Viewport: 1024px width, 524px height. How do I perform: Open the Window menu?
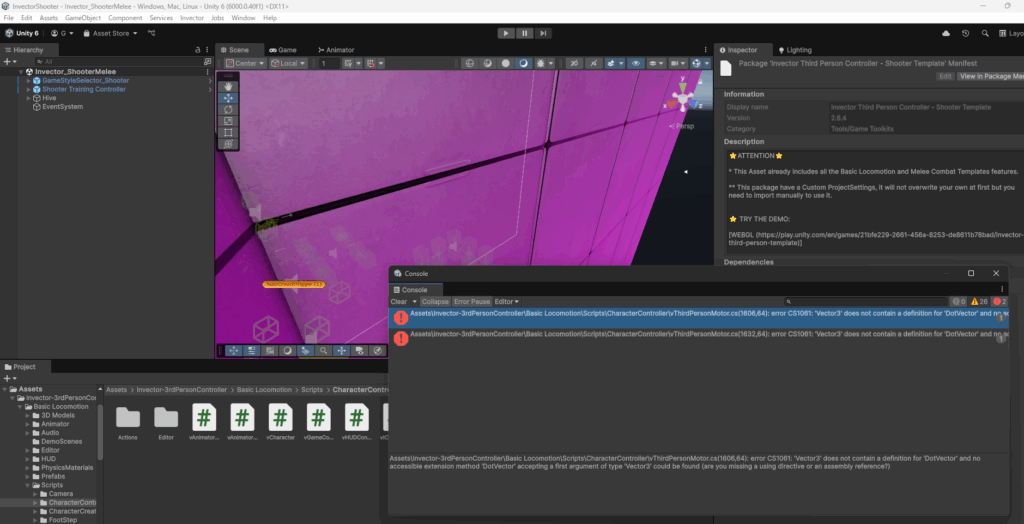click(x=244, y=18)
